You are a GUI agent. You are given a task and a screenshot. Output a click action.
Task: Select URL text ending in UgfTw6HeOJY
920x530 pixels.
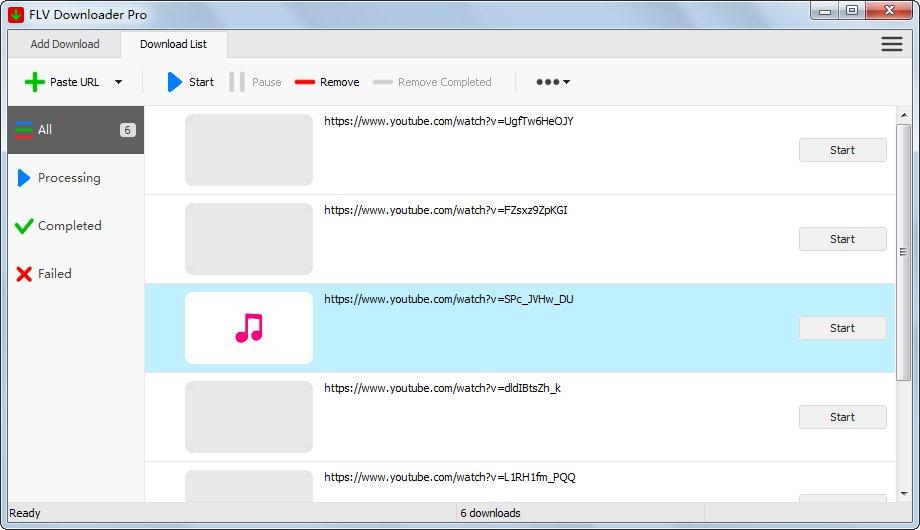point(449,121)
